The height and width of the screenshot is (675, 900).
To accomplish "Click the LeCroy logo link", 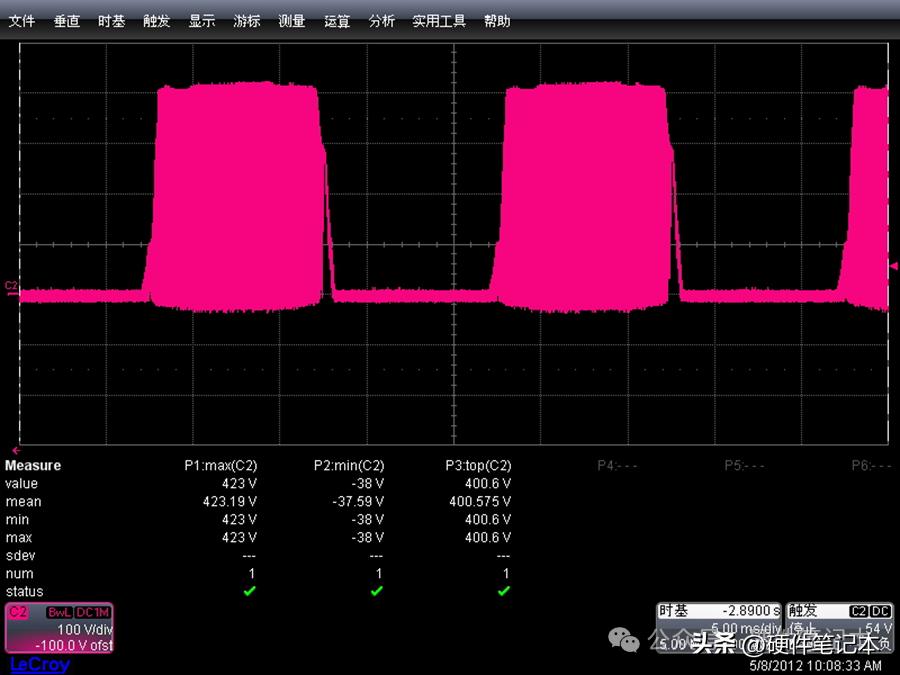I will coord(39,665).
